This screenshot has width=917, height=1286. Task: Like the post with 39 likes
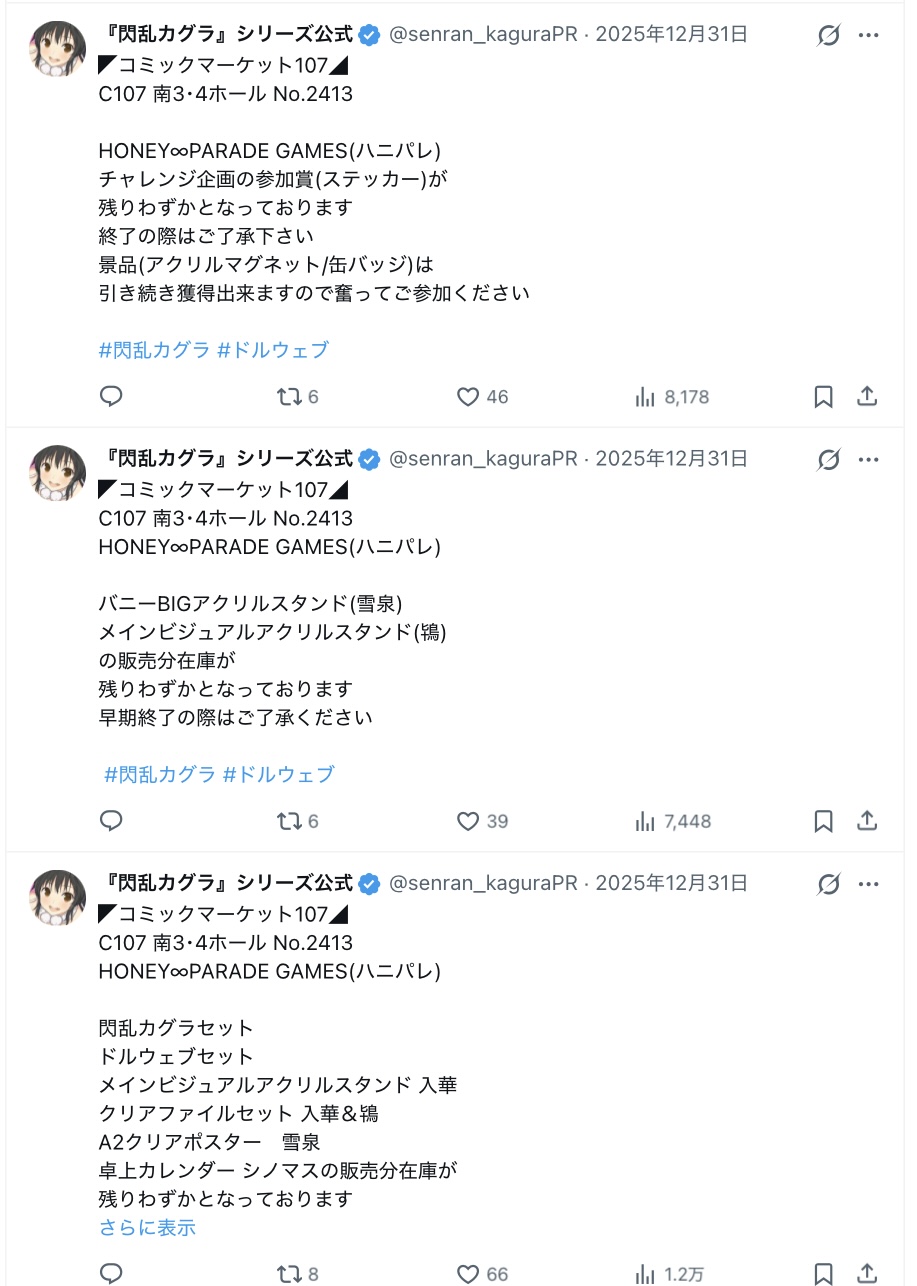(468, 822)
